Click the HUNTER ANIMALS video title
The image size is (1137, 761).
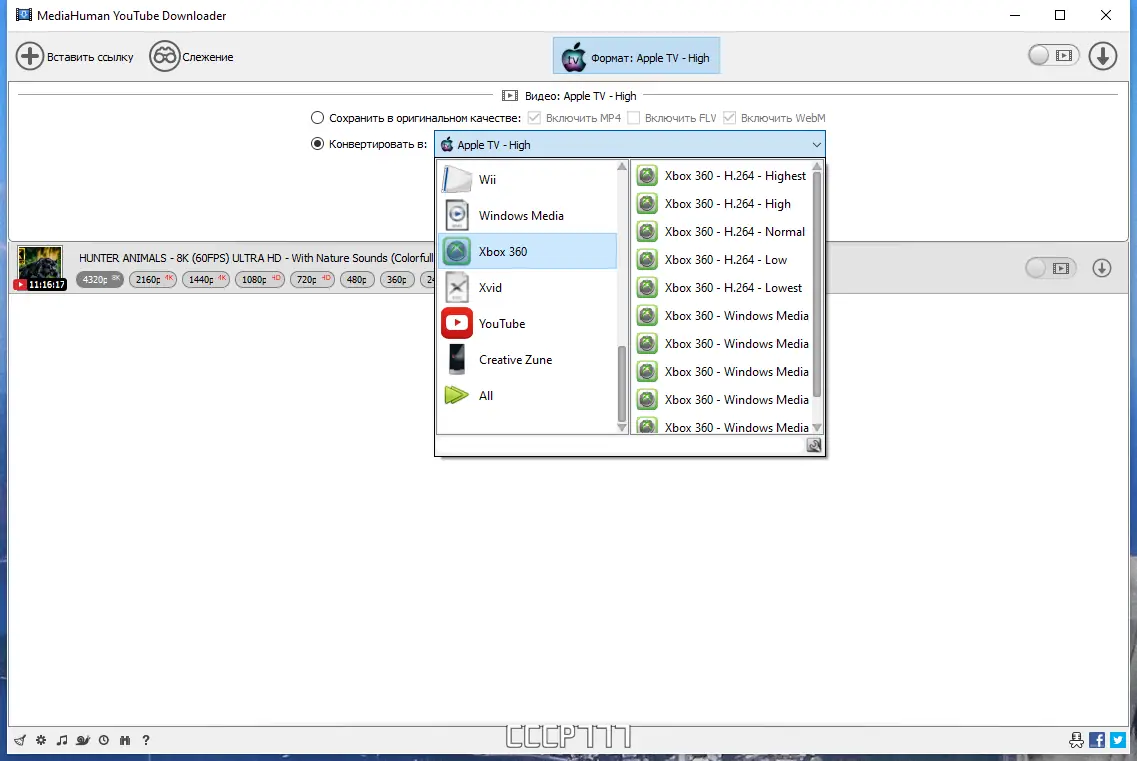[x=256, y=258]
